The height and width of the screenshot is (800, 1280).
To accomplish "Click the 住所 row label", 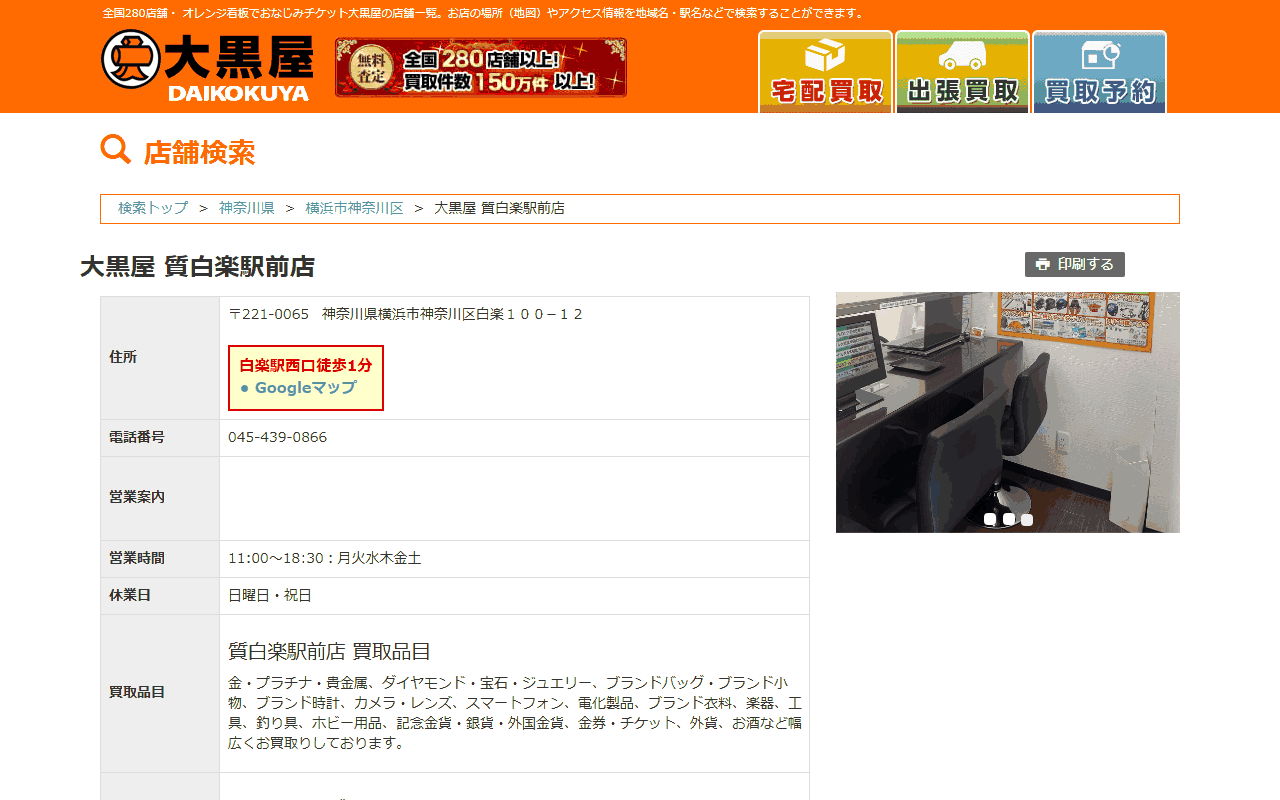I will pos(123,357).
